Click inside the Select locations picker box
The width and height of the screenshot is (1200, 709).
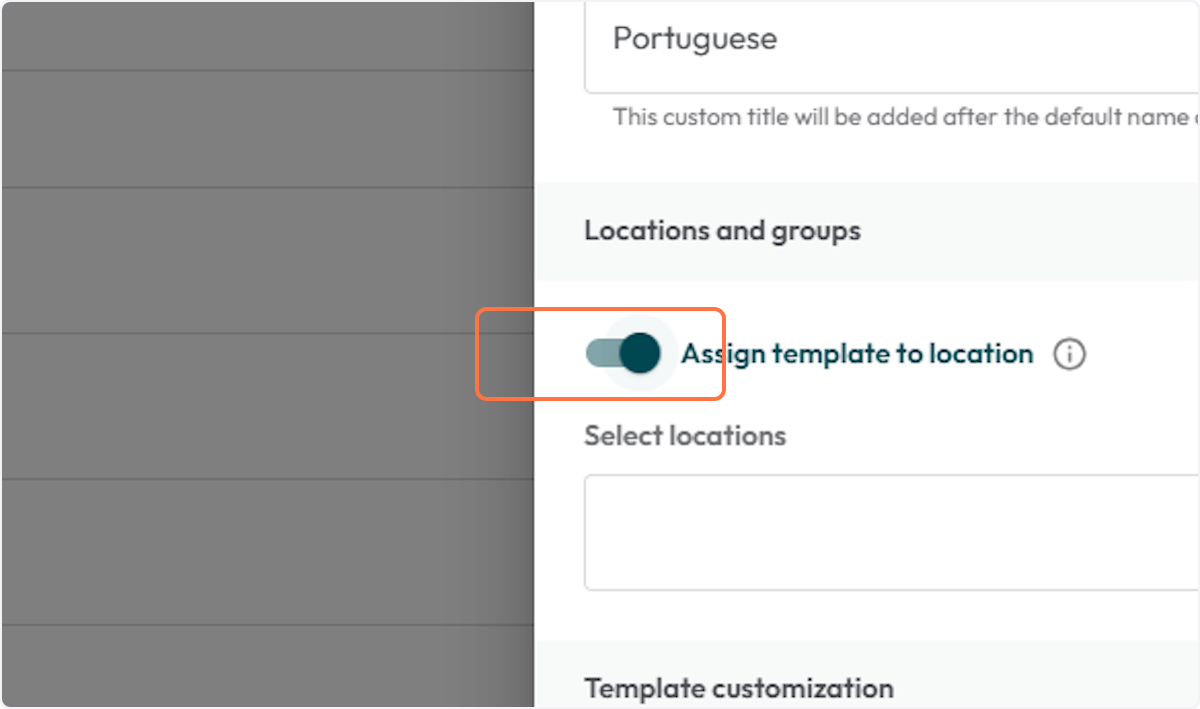(x=890, y=532)
